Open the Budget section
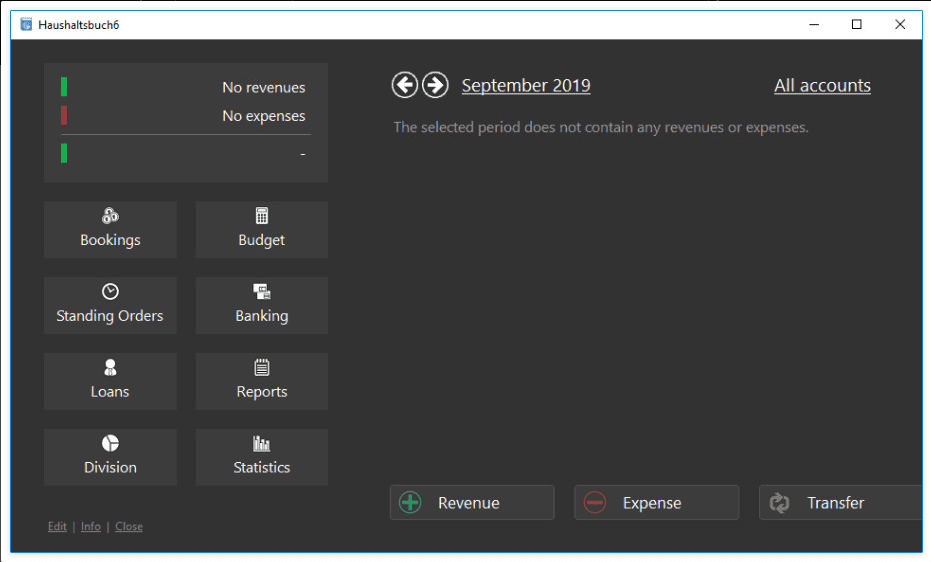 [x=262, y=230]
